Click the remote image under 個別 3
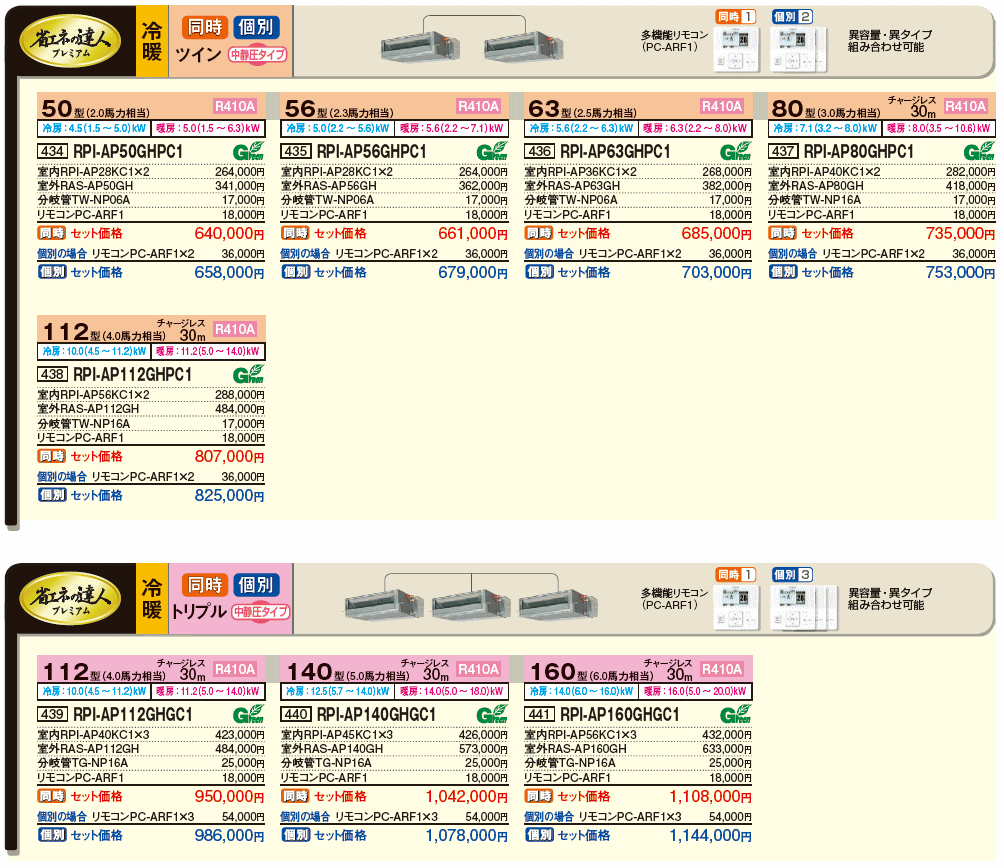Viewport: 1004px width, 868px height. (804, 607)
